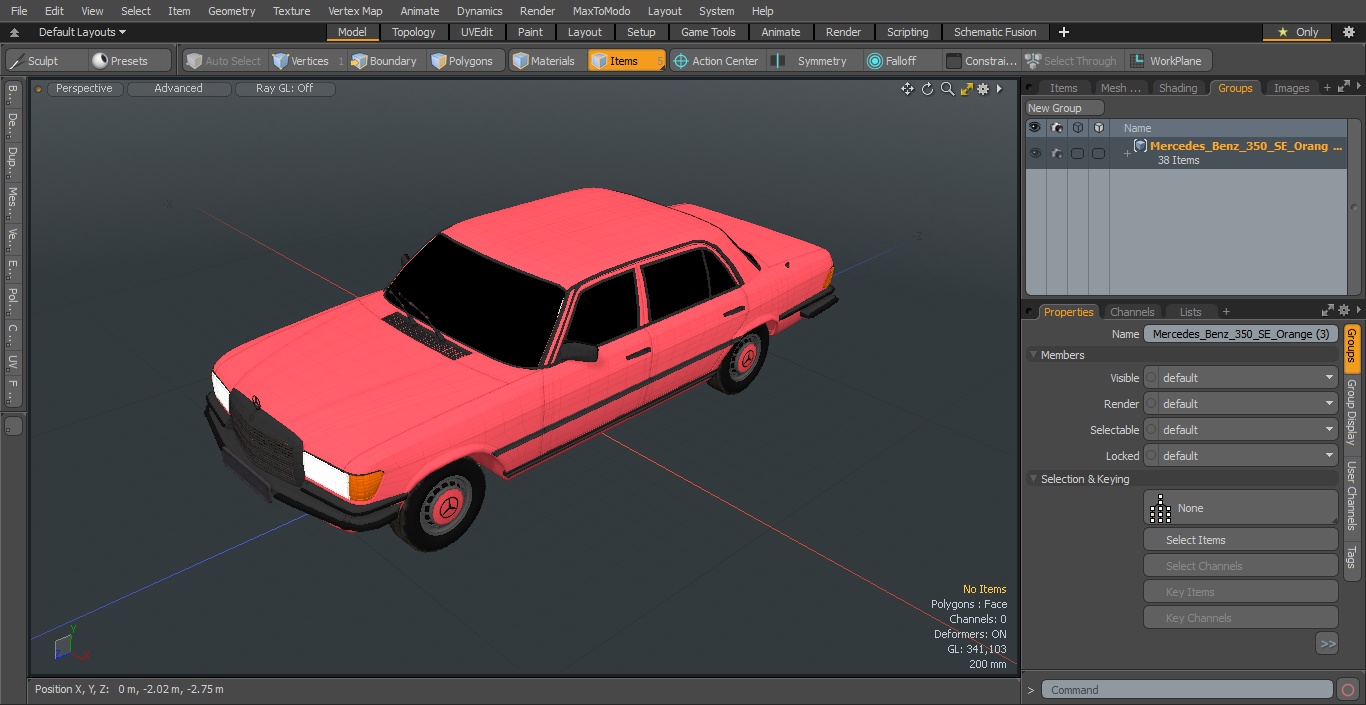Open the Locked dropdown
This screenshot has height=705, width=1366.
[x=1240, y=456]
